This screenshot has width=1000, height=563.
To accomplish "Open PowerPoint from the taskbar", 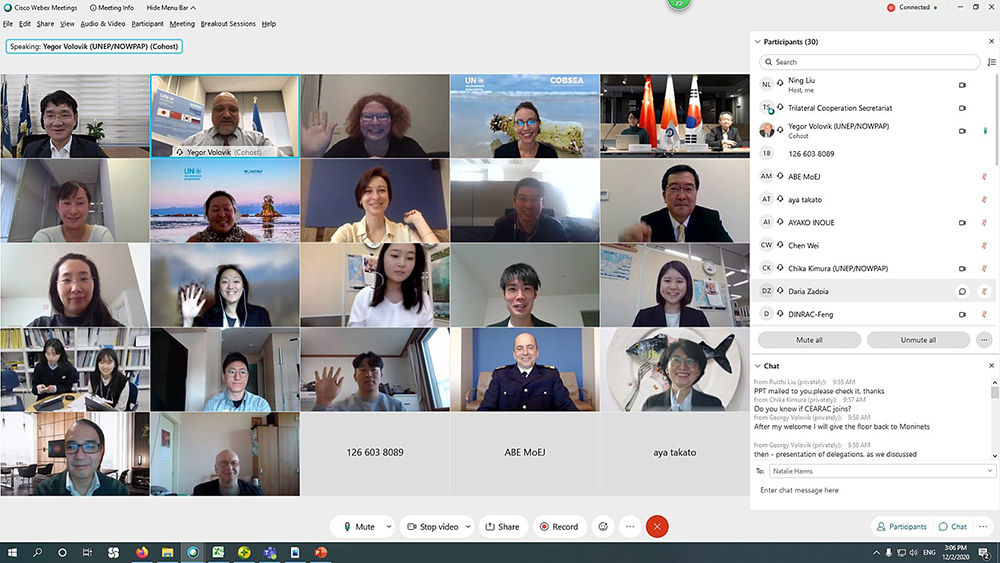I will click(x=321, y=552).
